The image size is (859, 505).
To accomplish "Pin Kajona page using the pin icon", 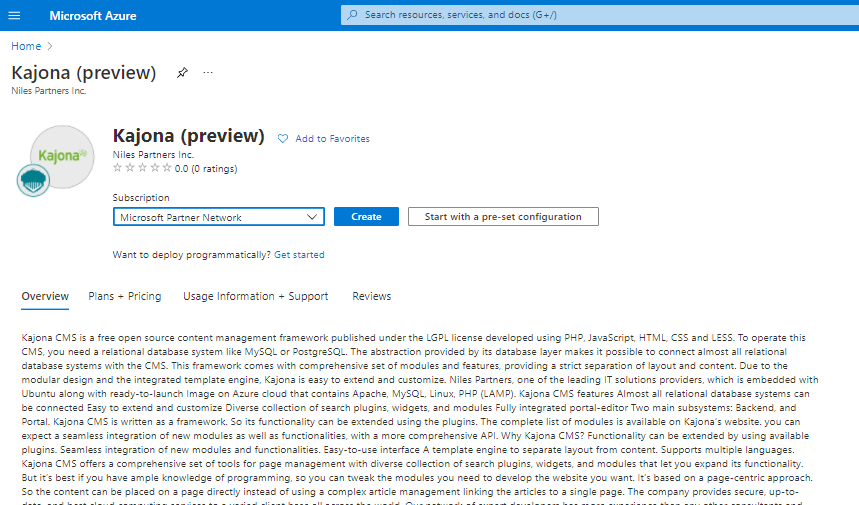I will click(182, 73).
